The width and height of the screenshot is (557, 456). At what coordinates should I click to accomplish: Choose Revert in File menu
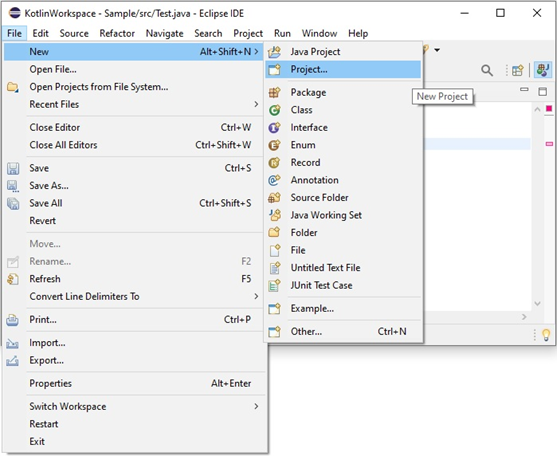click(x=133, y=221)
